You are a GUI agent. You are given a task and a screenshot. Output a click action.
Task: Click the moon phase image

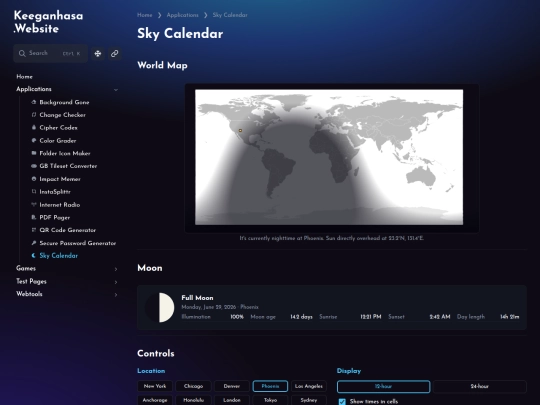159,308
